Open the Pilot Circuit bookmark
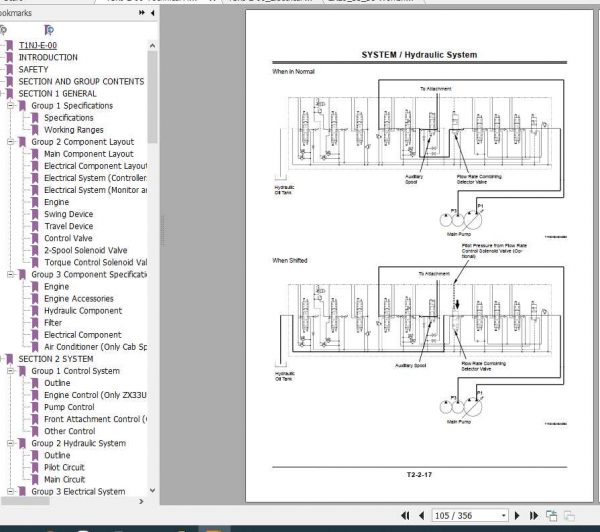 (64, 467)
